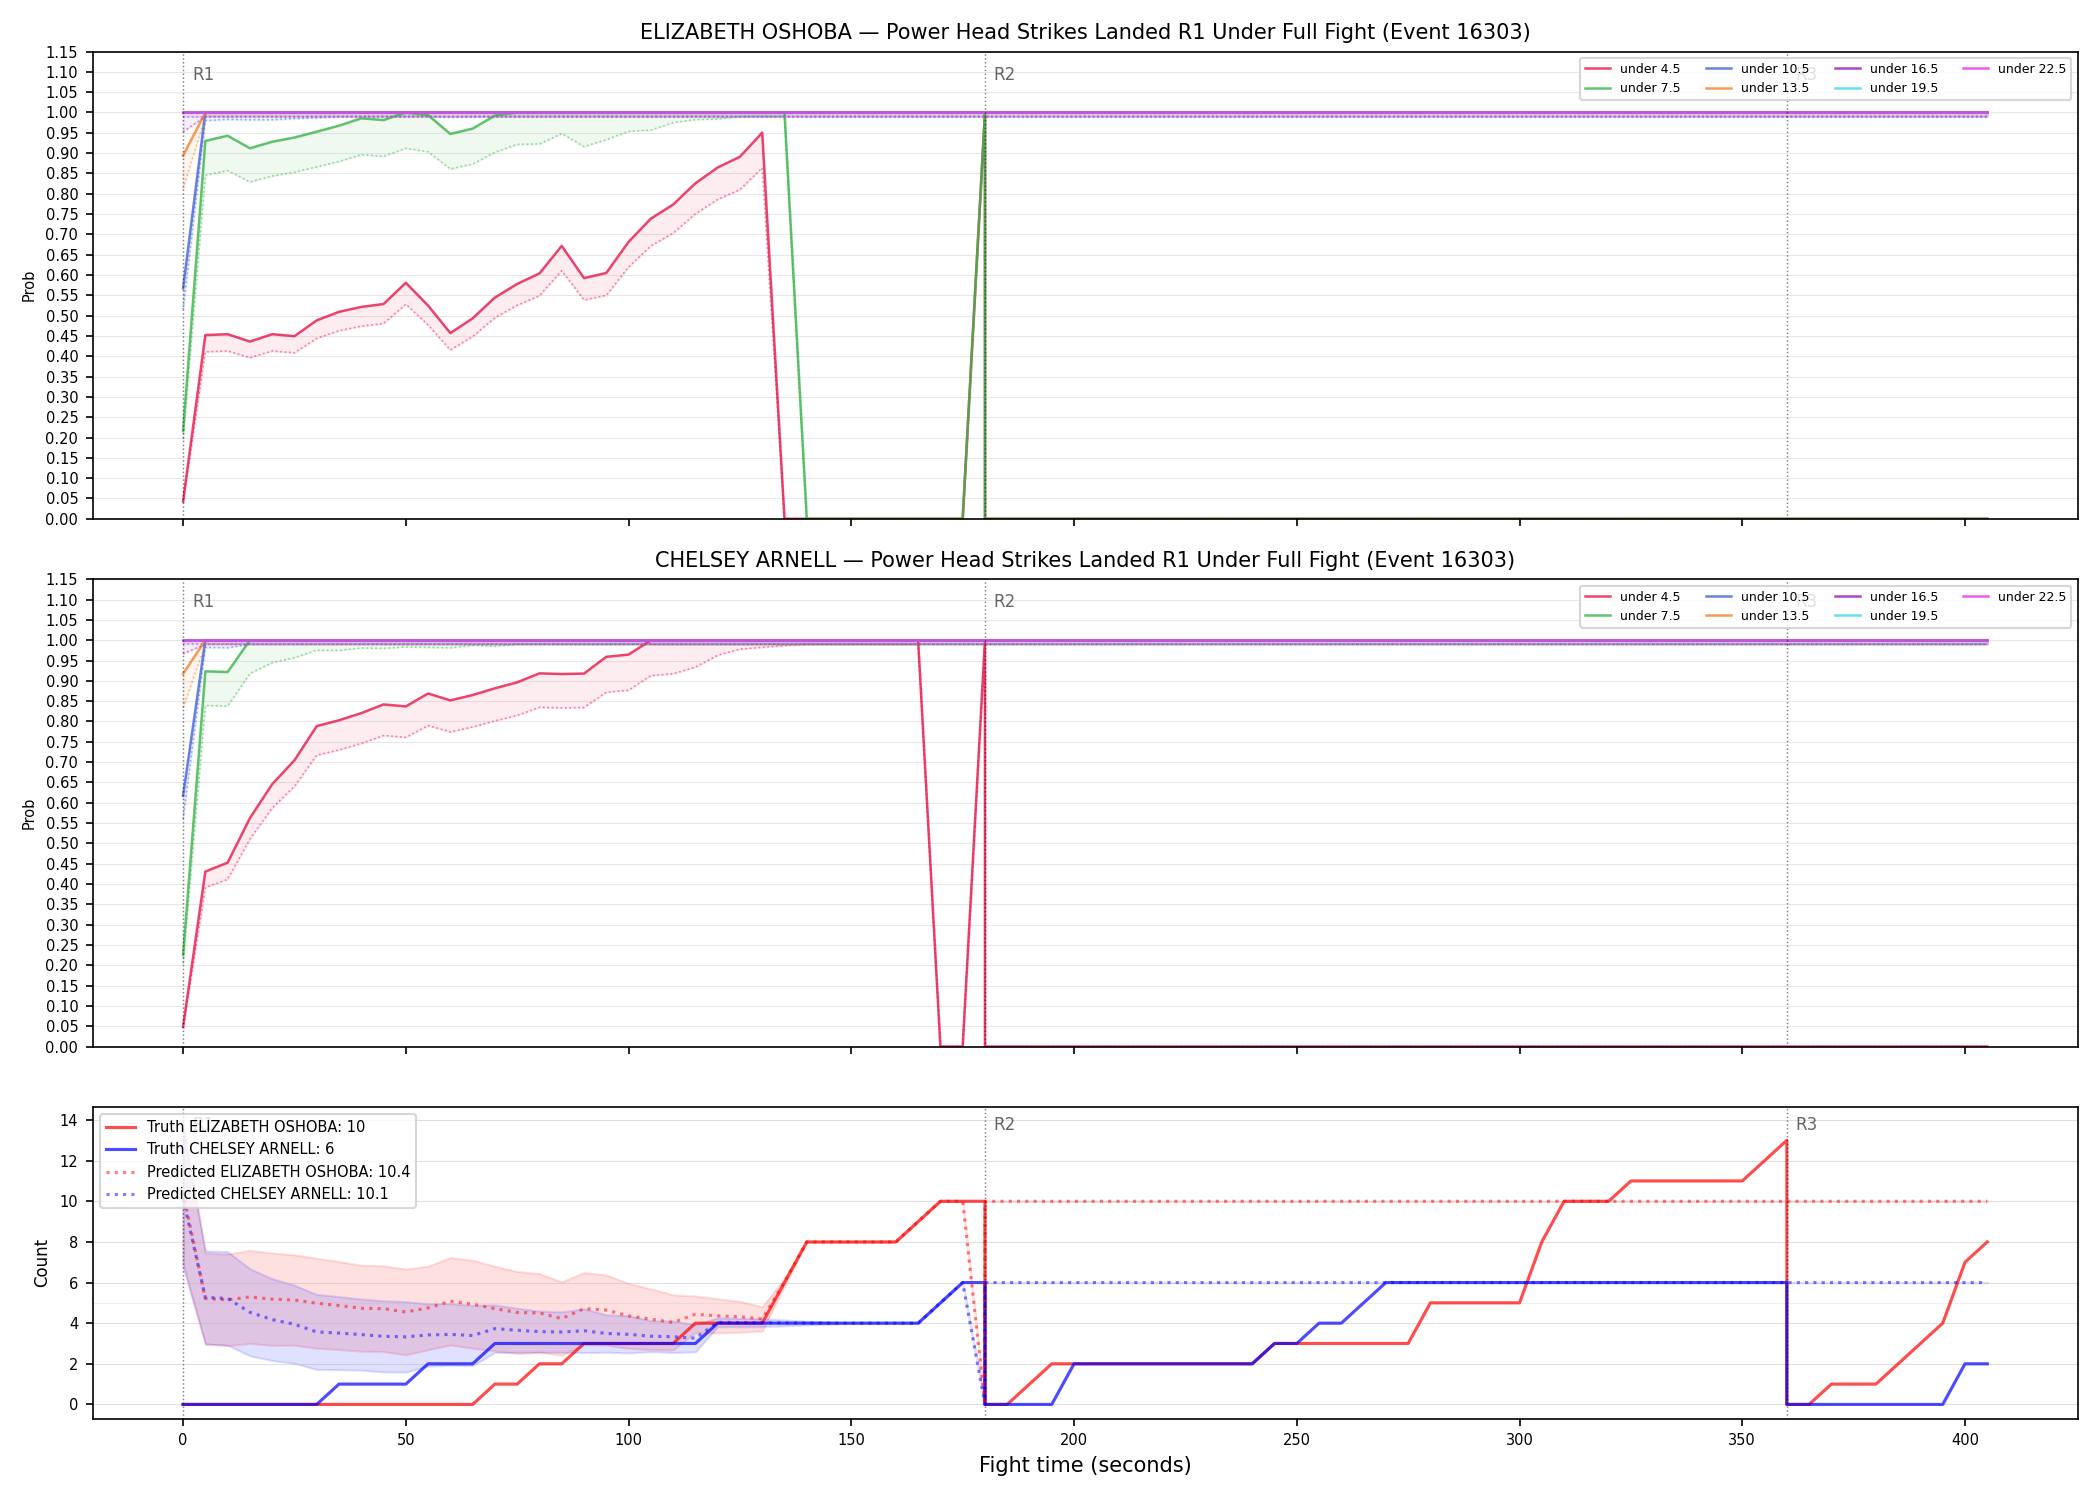Click the x-axis tick label '250'
This screenshot has width=2100, height=1500.
tap(1297, 1439)
